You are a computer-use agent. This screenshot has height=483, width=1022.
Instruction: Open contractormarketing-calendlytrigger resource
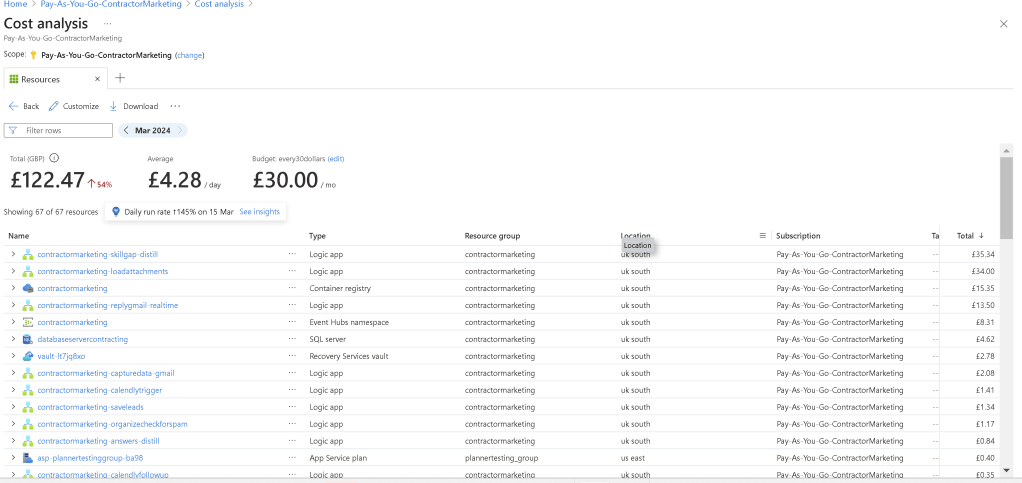100,390
